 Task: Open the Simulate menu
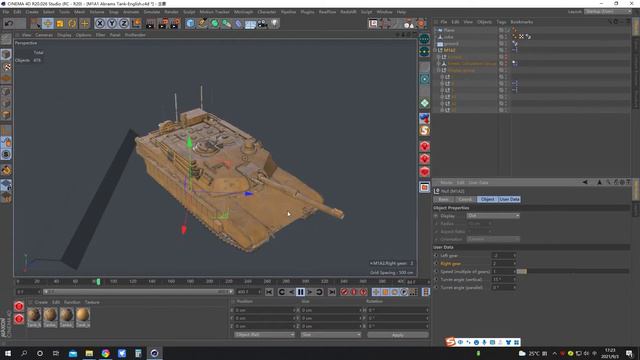[151, 12]
